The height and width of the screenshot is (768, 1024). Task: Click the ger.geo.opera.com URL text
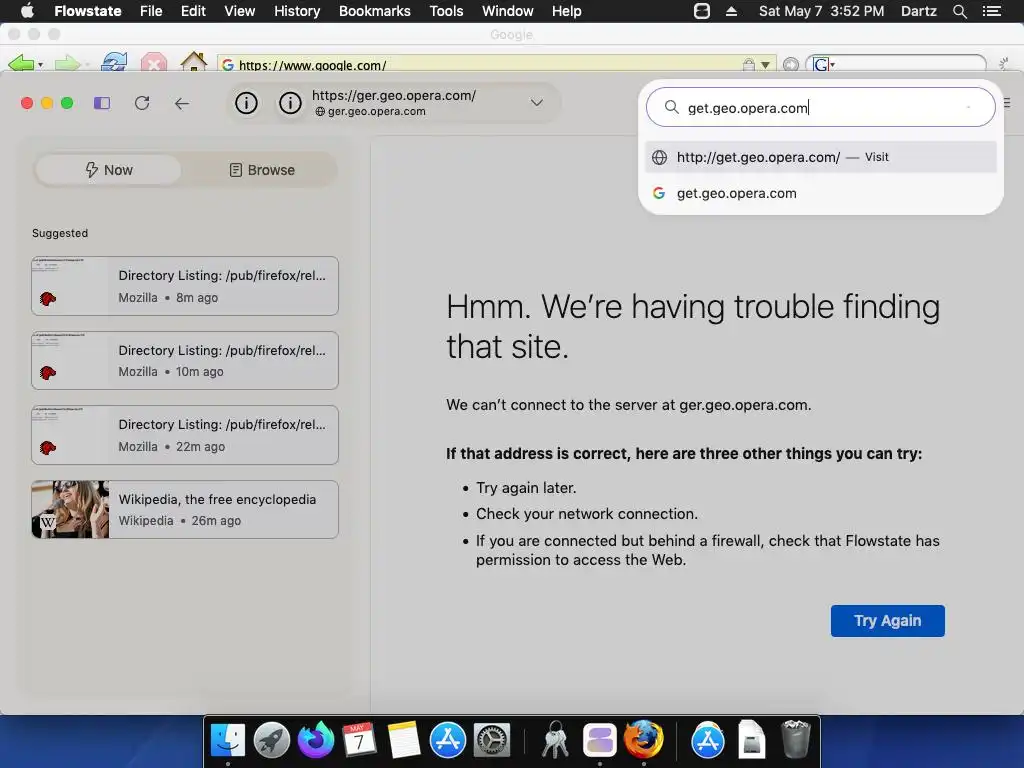[x=394, y=95]
